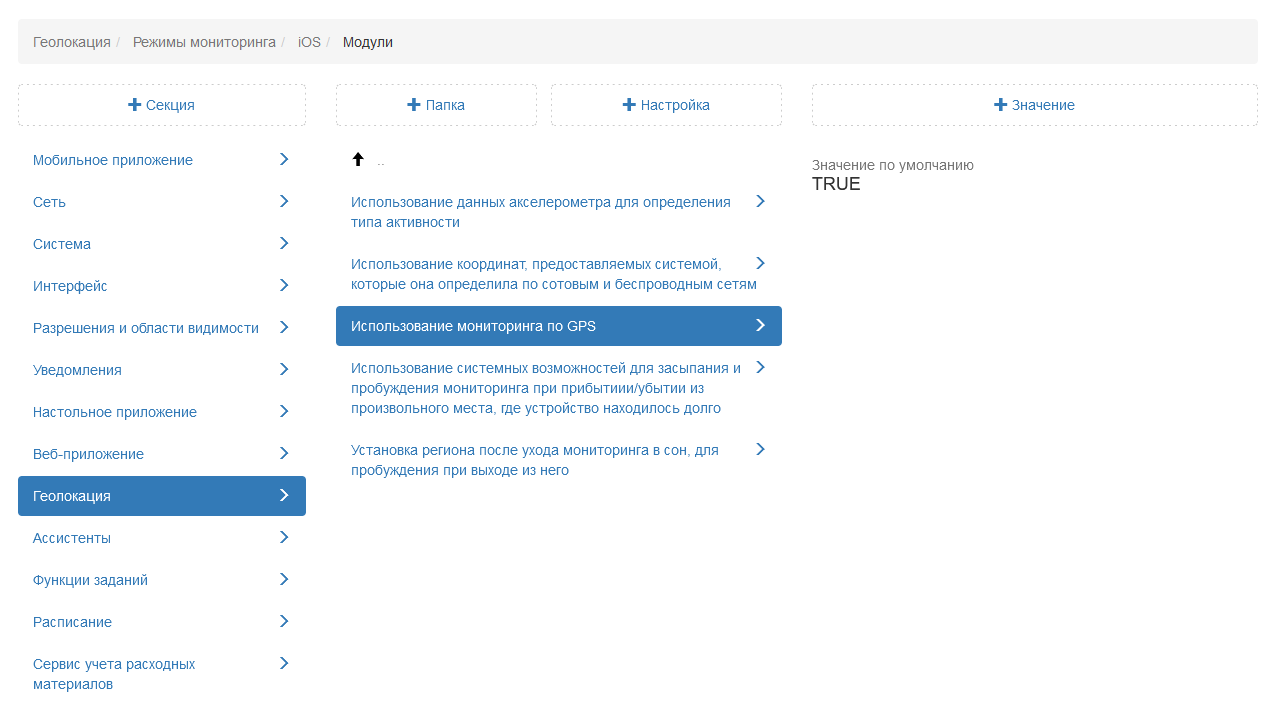Add a new setting (Настройка)
The height and width of the screenshot is (718, 1276).
pos(666,105)
